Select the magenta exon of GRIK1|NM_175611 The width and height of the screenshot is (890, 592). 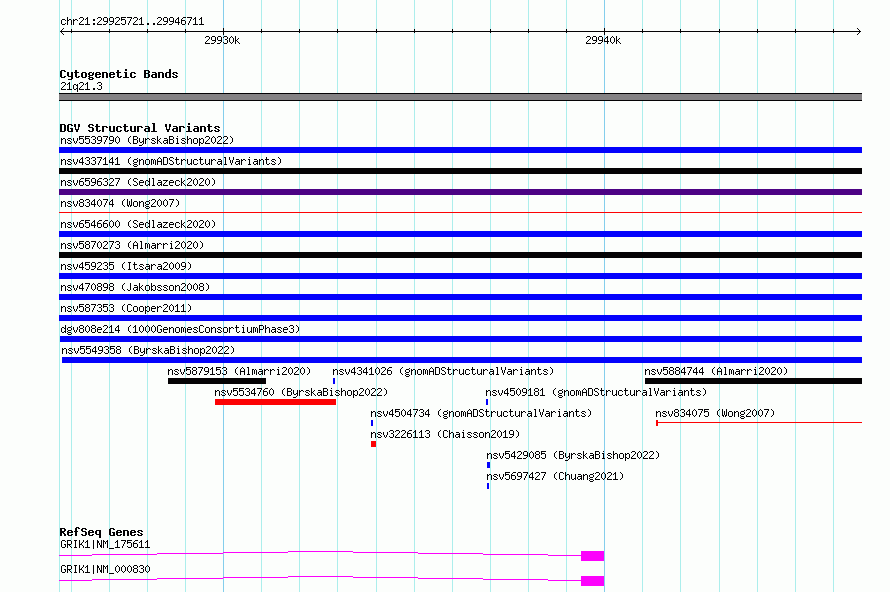[x=592, y=556]
